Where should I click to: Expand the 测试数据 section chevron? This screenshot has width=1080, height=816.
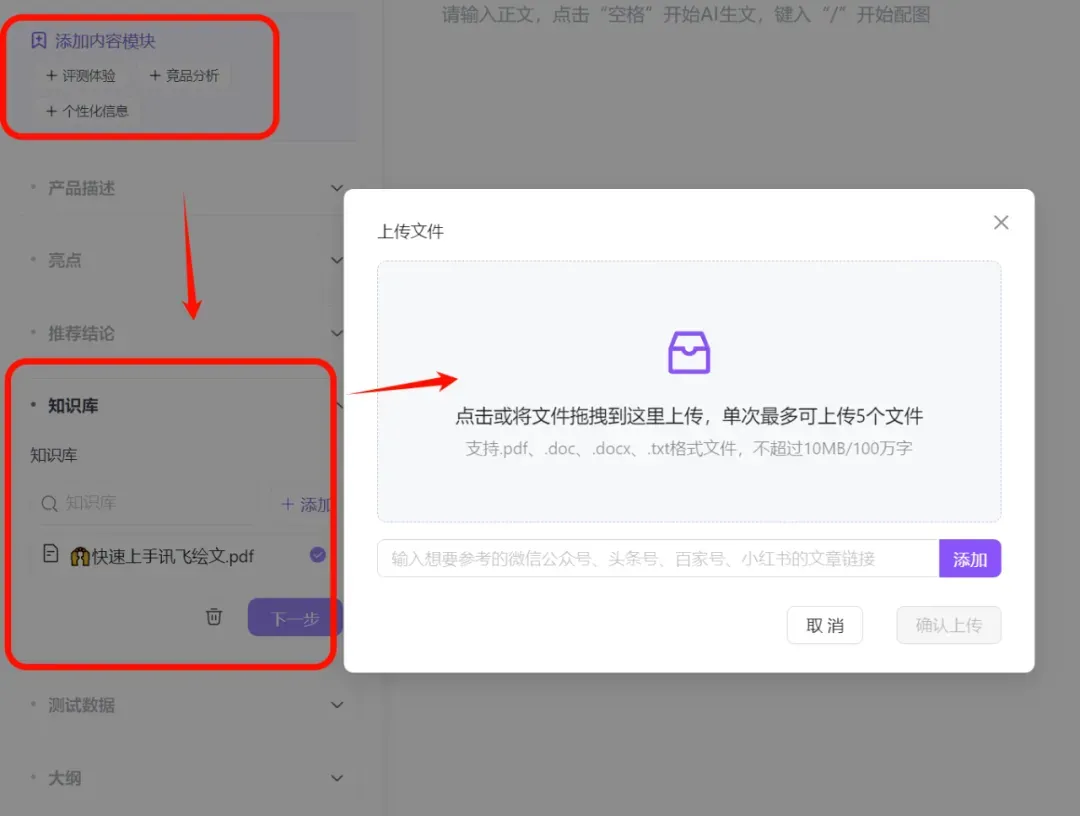(x=337, y=705)
